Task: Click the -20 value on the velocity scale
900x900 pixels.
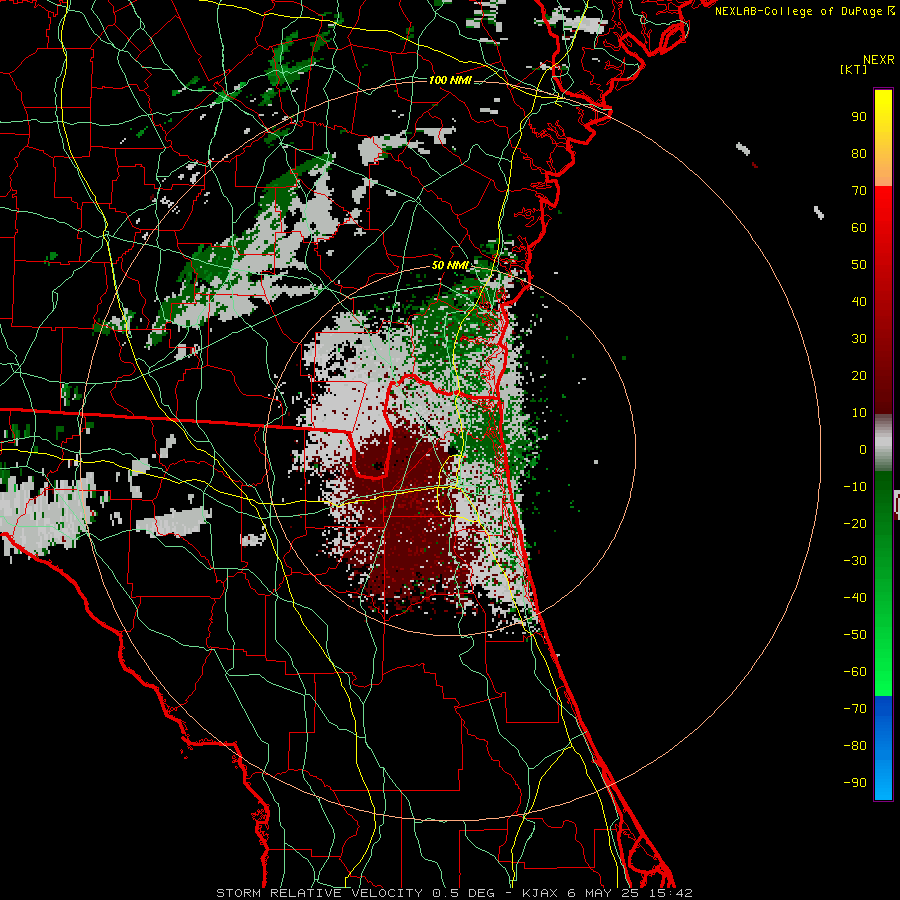Action: coord(855,524)
